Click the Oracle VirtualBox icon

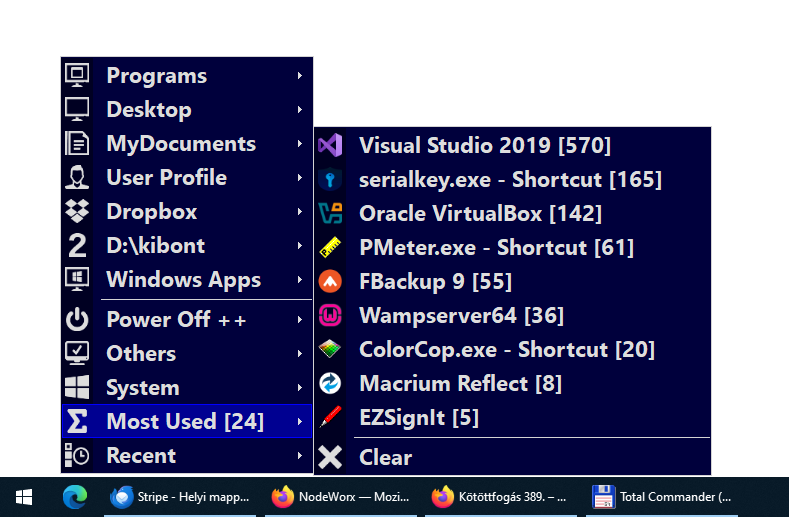pyautogui.click(x=330, y=214)
